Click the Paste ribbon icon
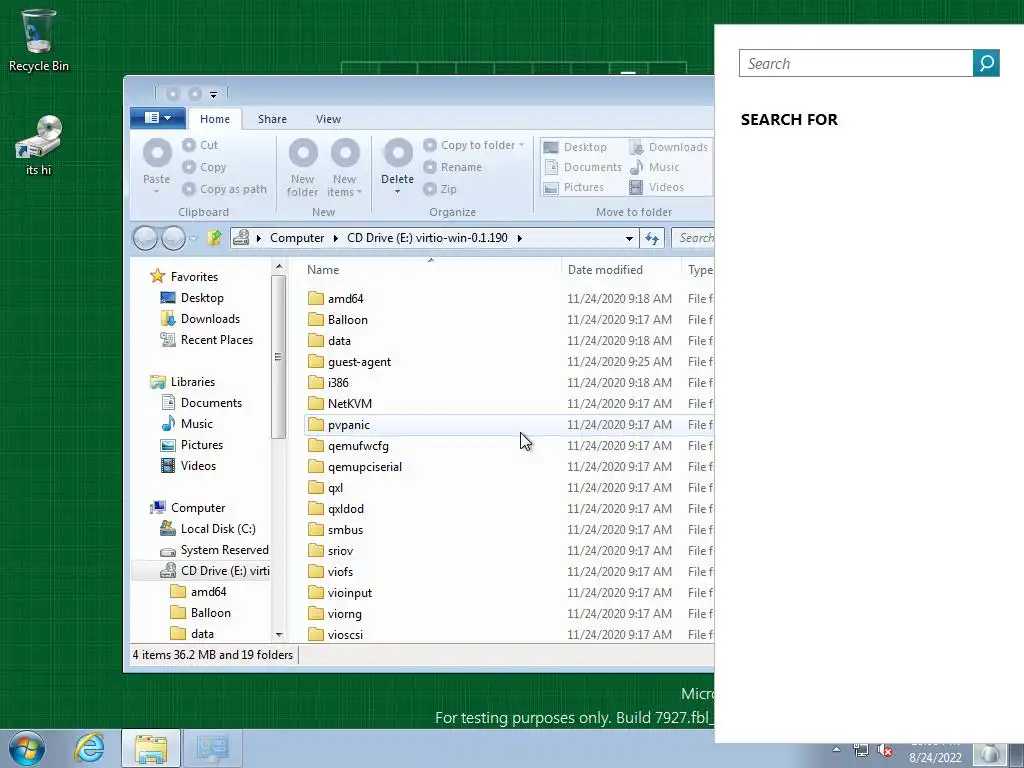This screenshot has height=768, width=1024. pyautogui.click(x=156, y=165)
